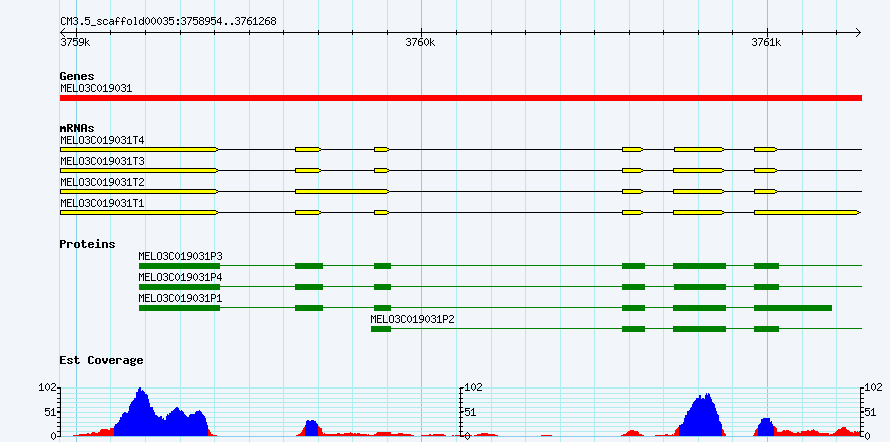Screen dimensions: 890x442
Task: Select the Est Coverage track heading
Action: [101, 360]
